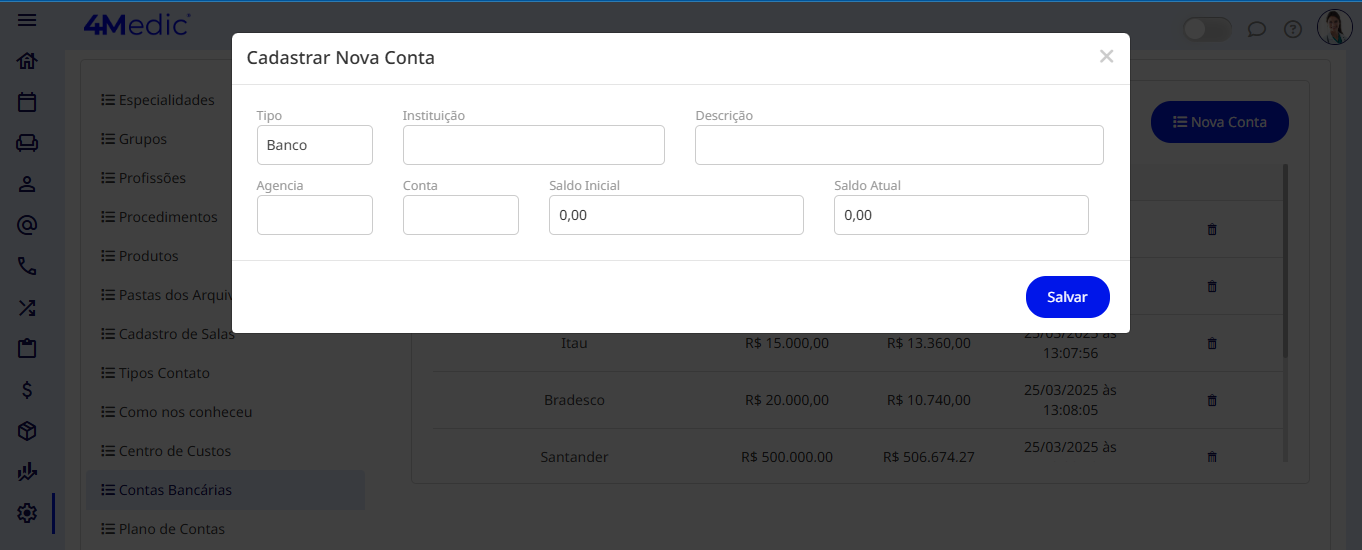Open Especialidades in the side menu
This screenshot has width=1362, height=550.
point(166,100)
